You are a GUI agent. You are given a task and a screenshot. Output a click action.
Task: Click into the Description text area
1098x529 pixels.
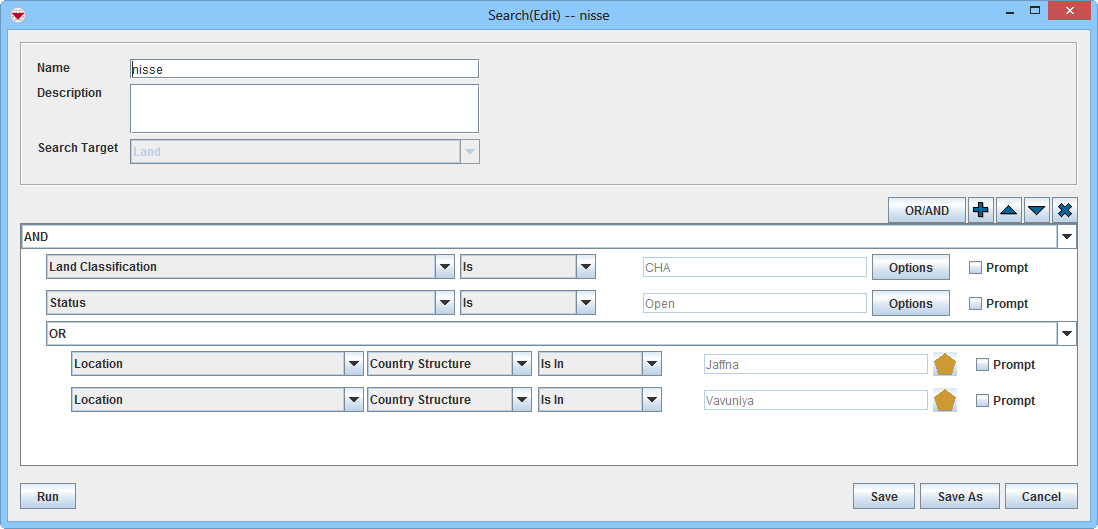(304, 108)
